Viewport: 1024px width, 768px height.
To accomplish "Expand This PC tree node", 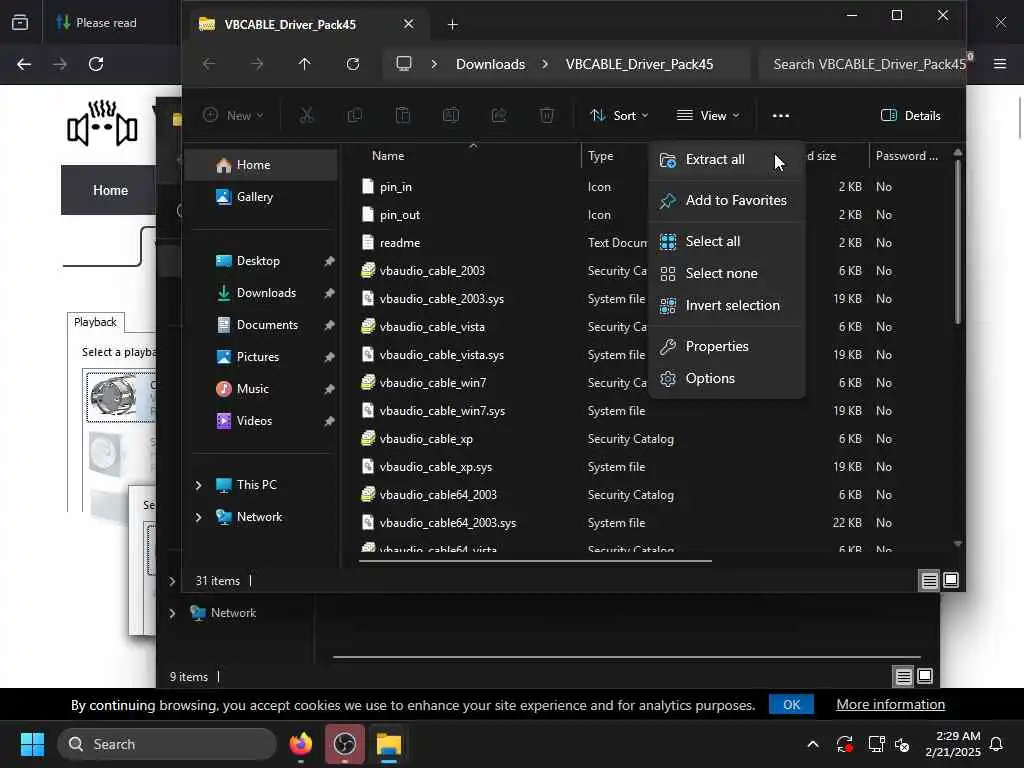I will [199, 485].
